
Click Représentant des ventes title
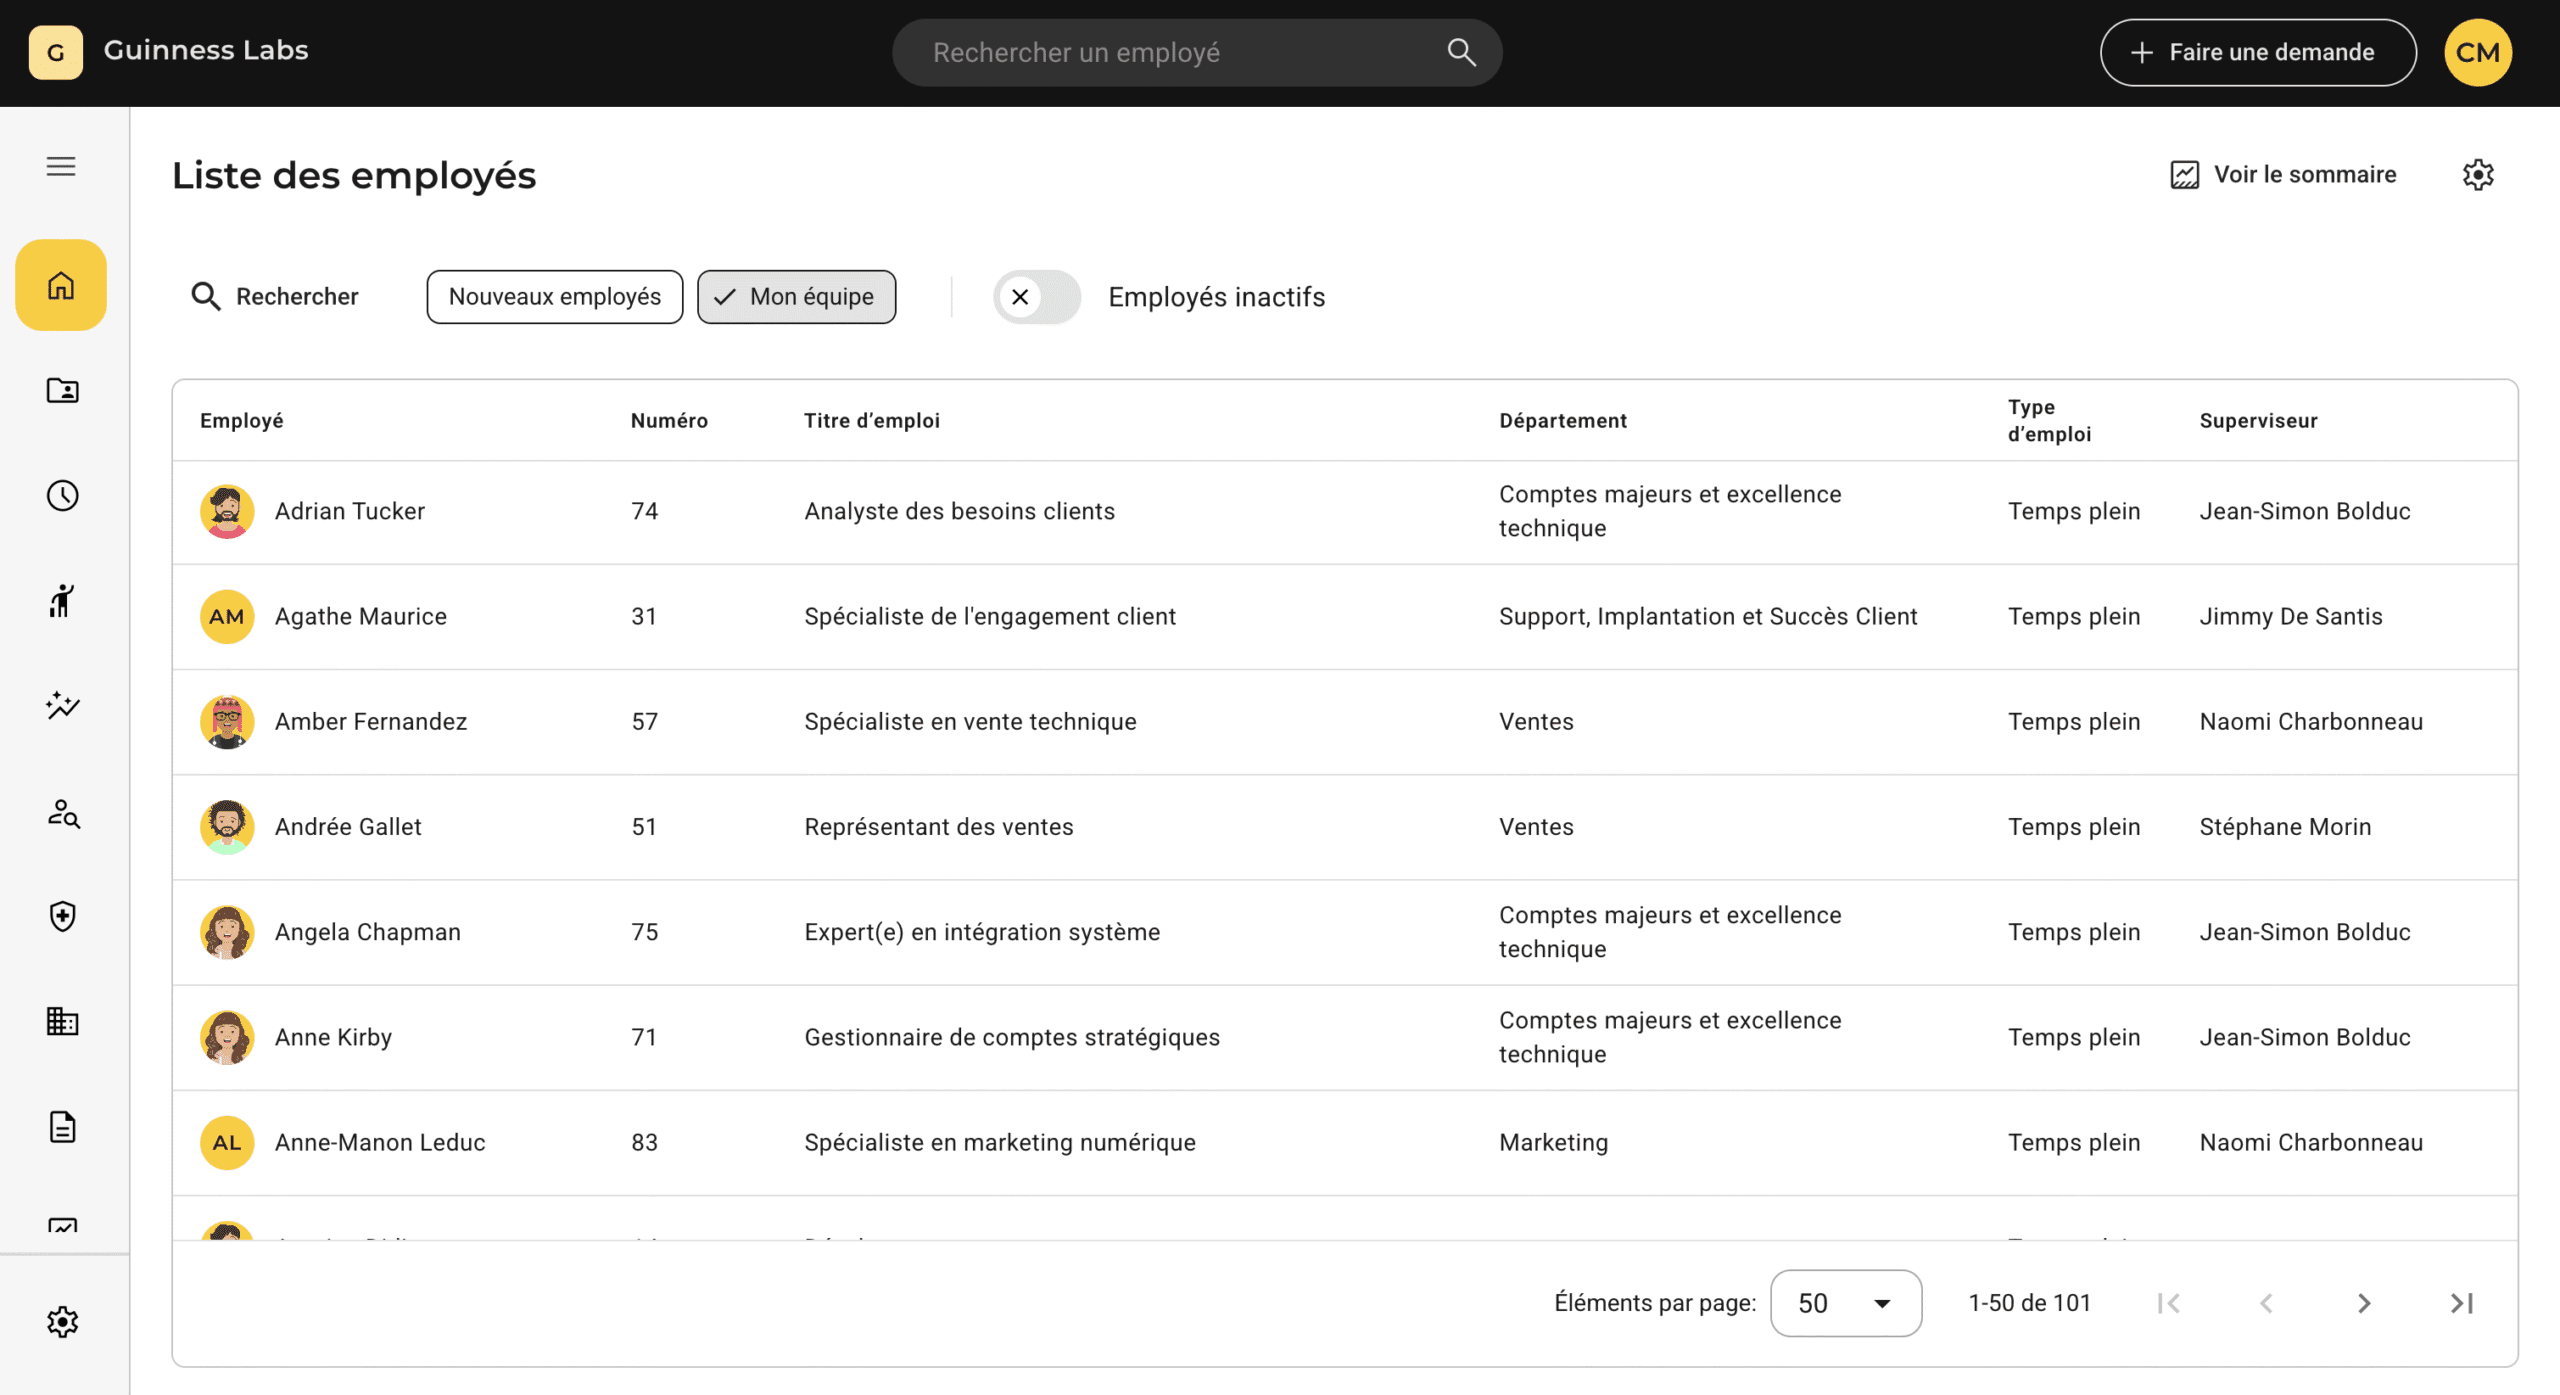[938, 827]
